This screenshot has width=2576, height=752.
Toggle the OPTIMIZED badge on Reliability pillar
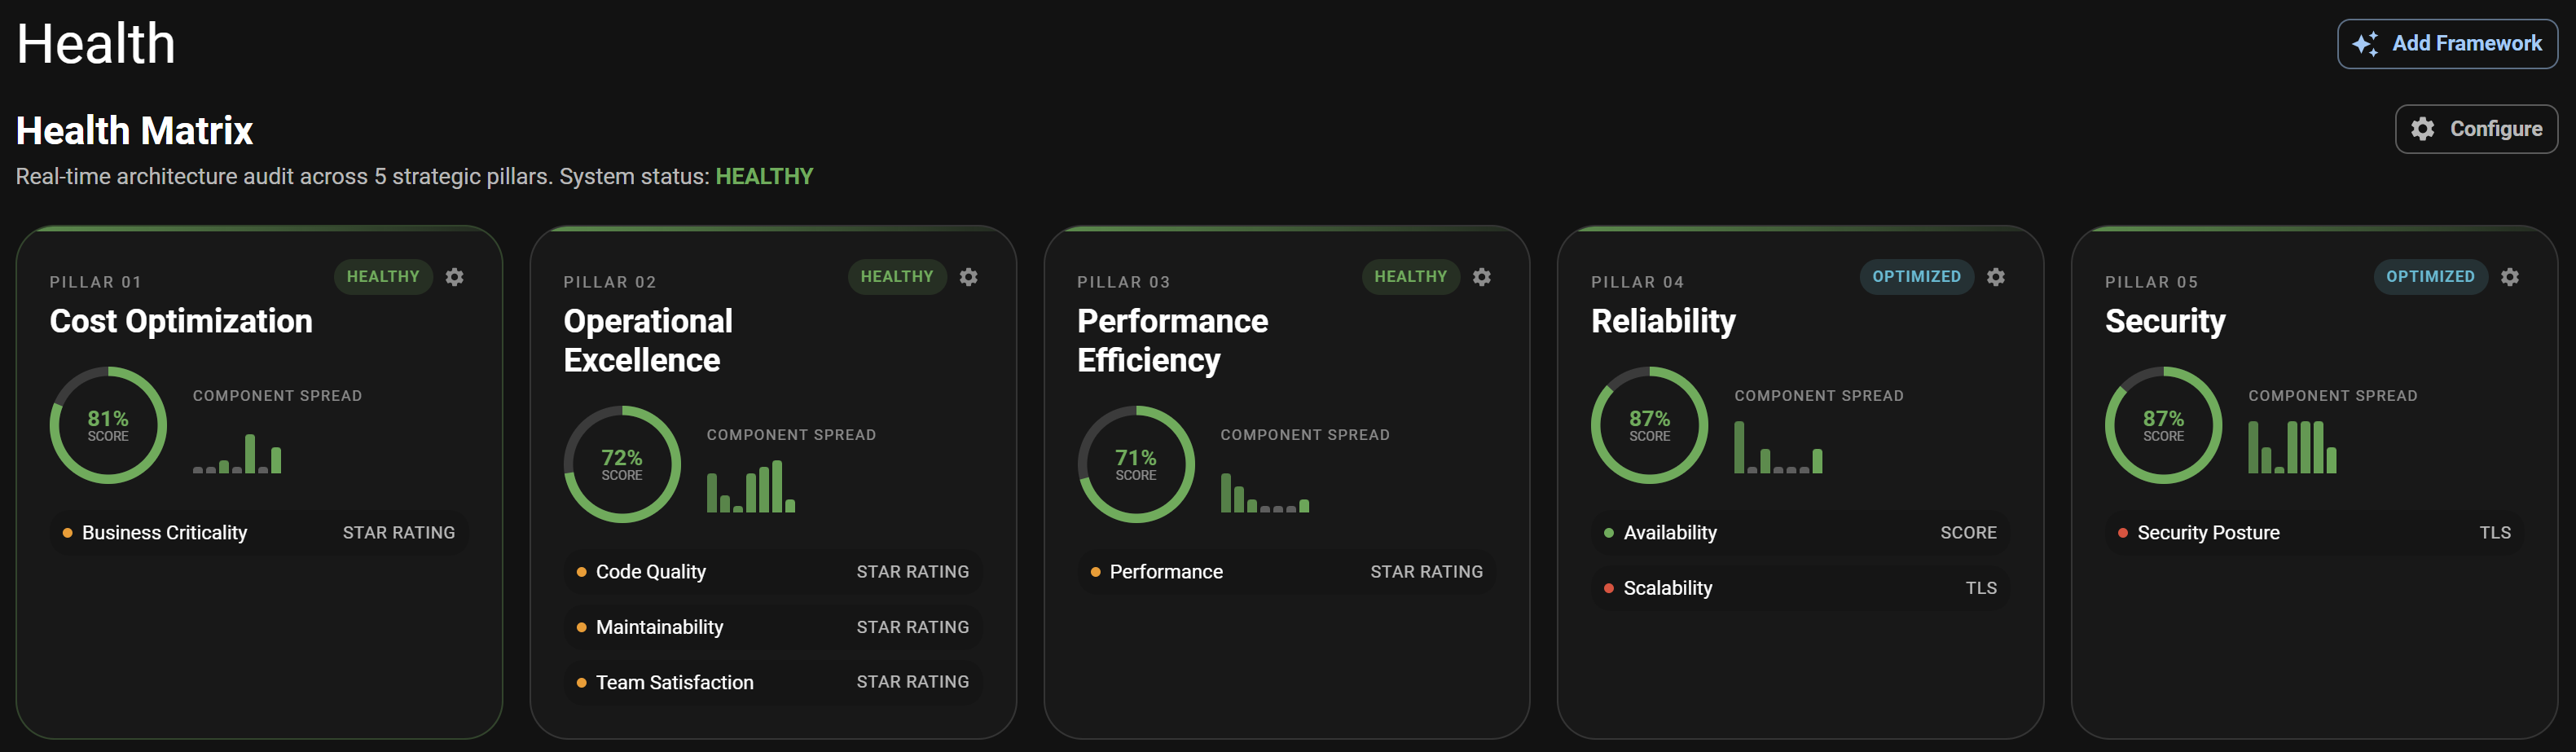point(1916,276)
